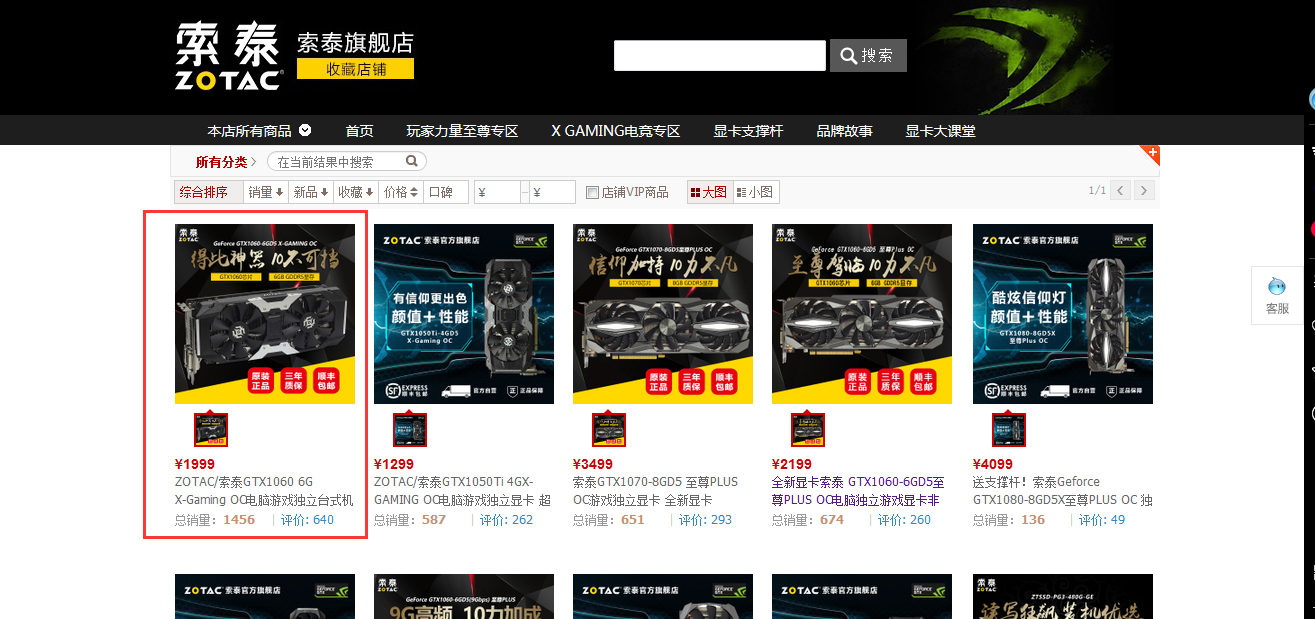Image resolution: width=1315 pixels, height=619 pixels.
Task: Select 显卡支撑杆 in the navigation bar
Action: pyautogui.click(x=748, y=131)
